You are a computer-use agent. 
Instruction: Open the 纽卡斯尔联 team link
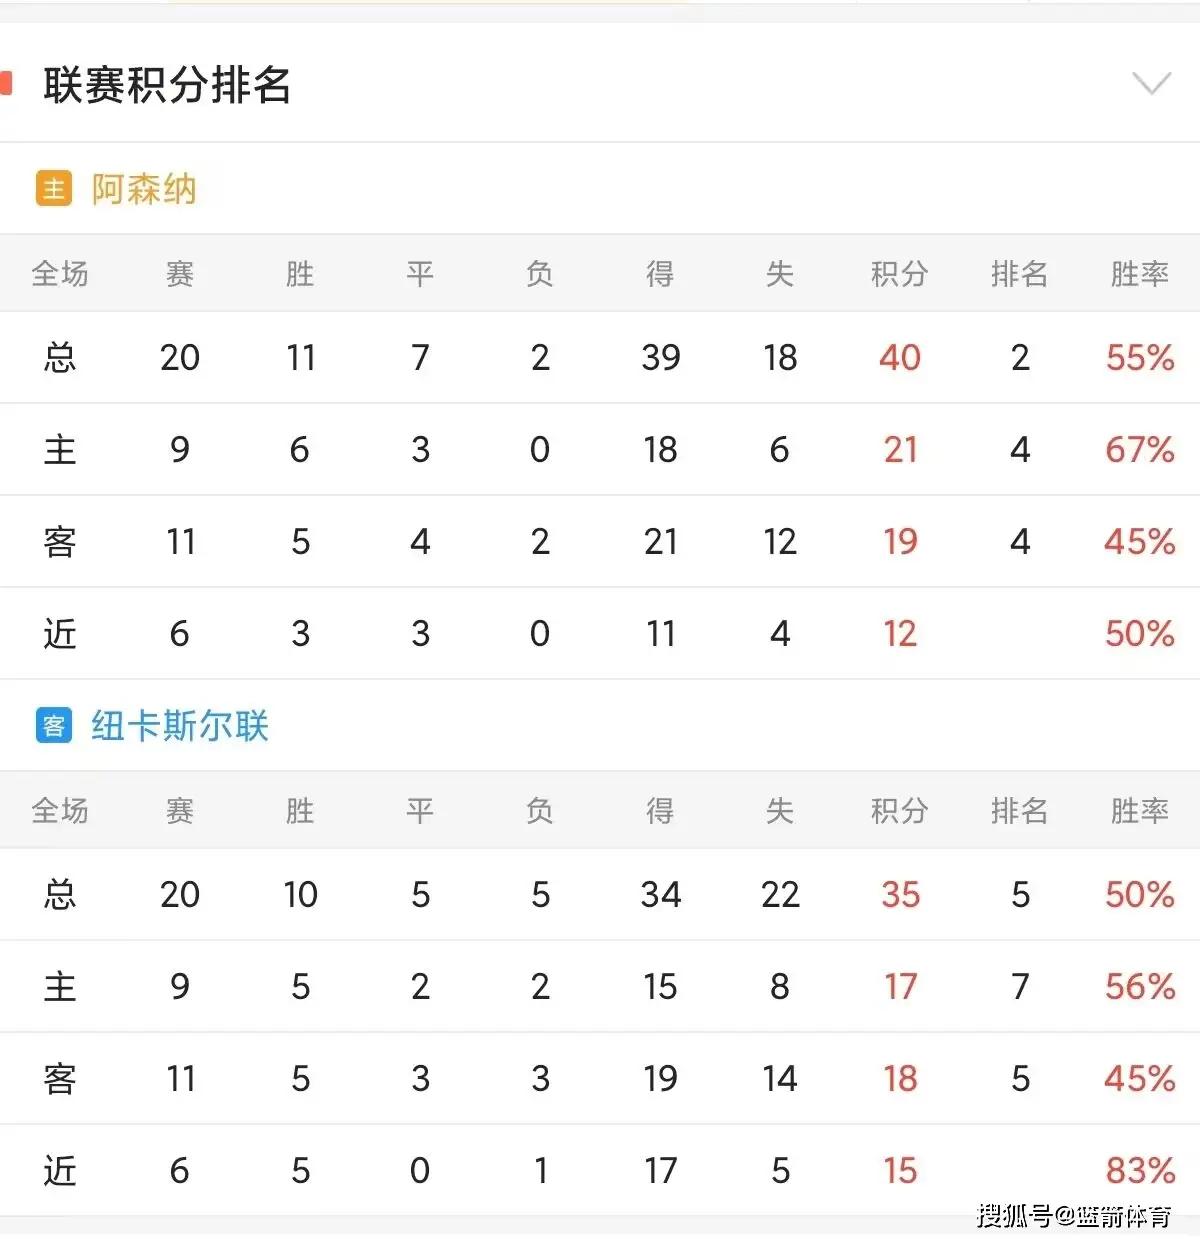(180, 726)
